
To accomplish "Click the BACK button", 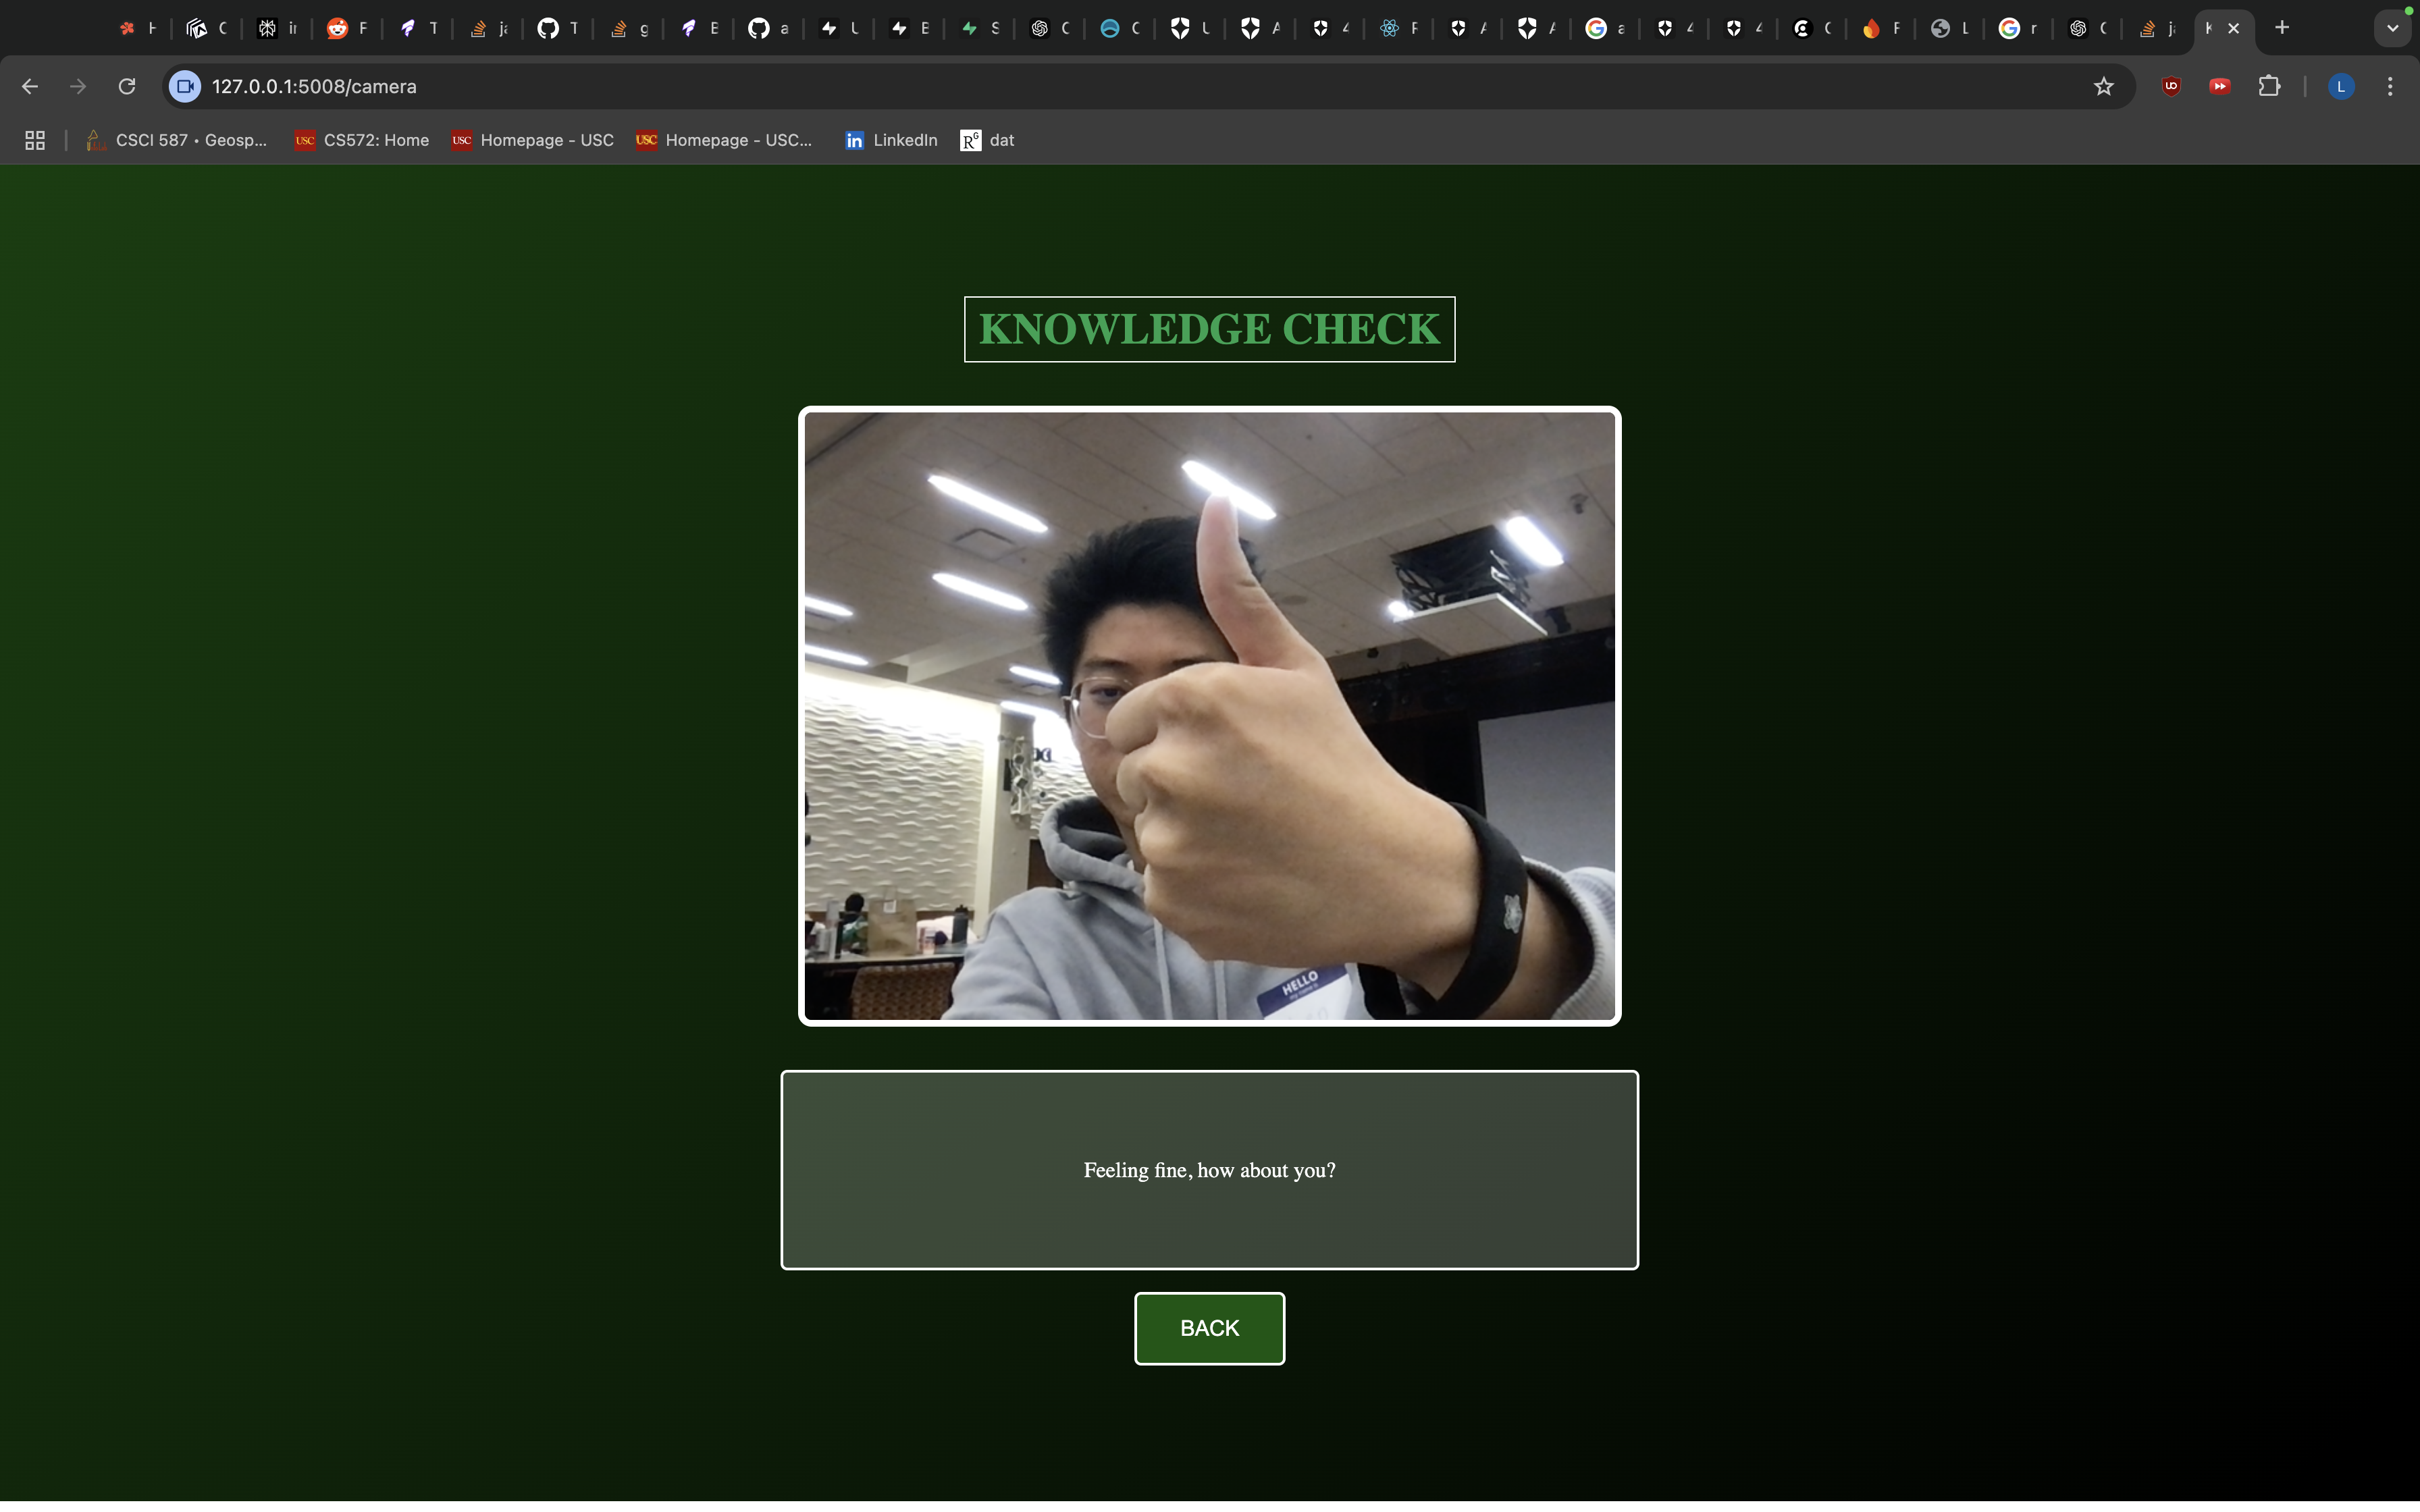I will (x=1209, y=1328).
